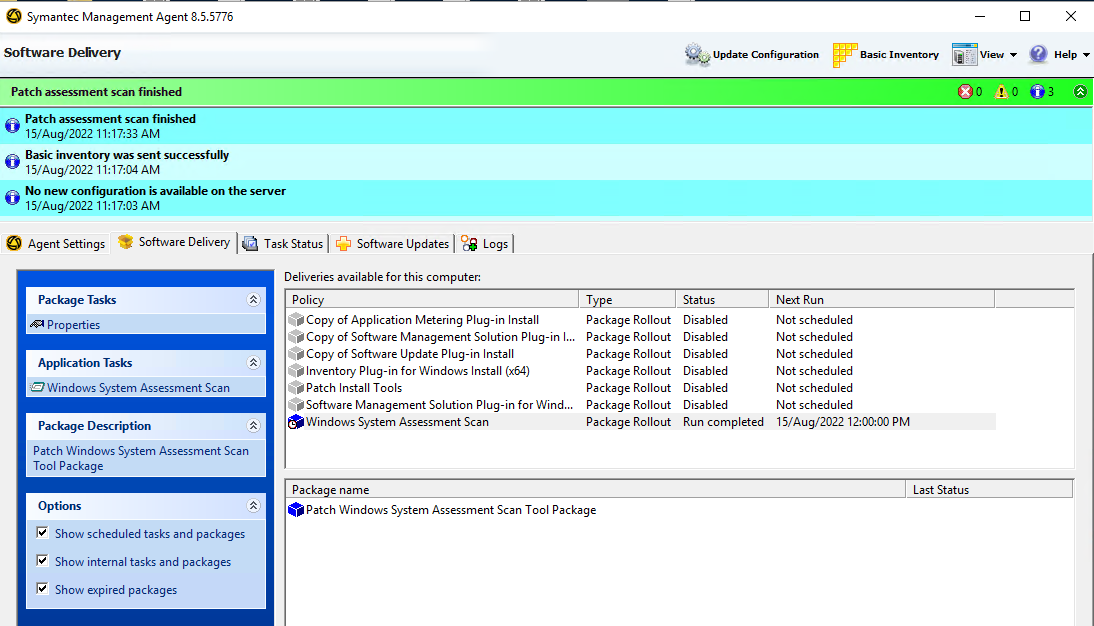Screen dimensions: 1094x626
Task: Click package icon for Copy of Application Metering Plug-in
Action: point(296,320)
